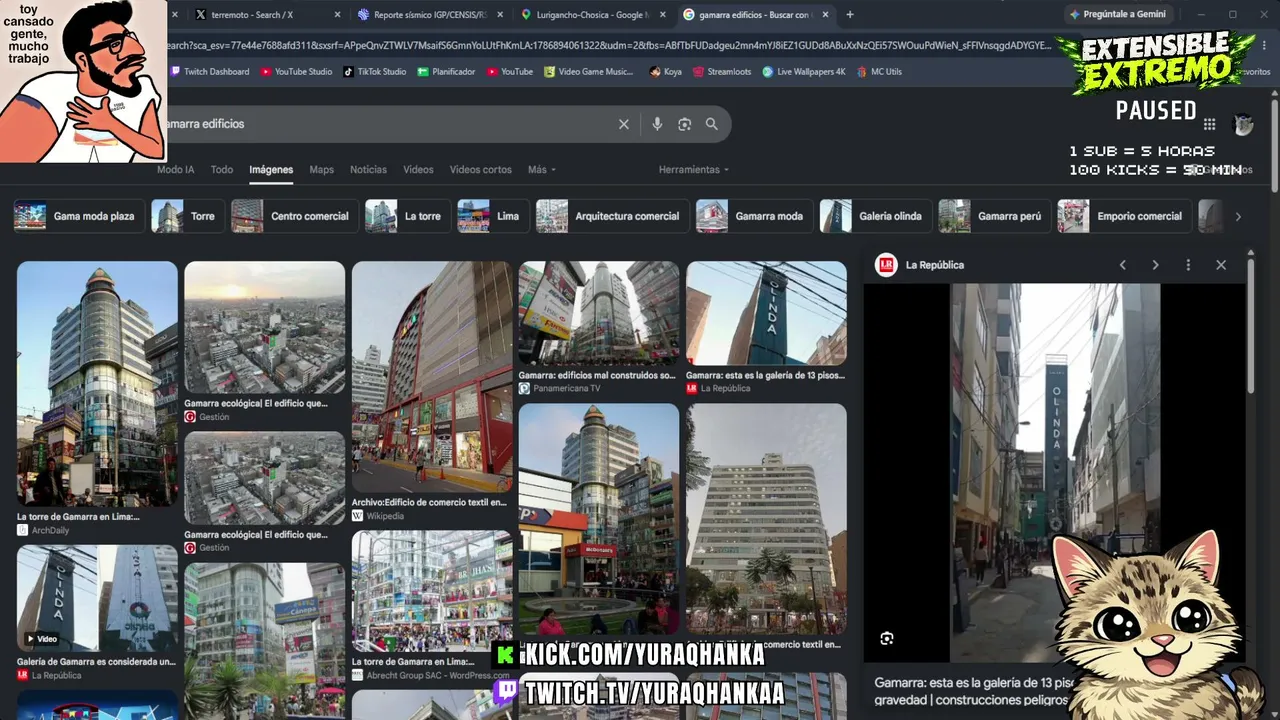
Task: Select the Videos cortos results tab
Action: [481, 170]
